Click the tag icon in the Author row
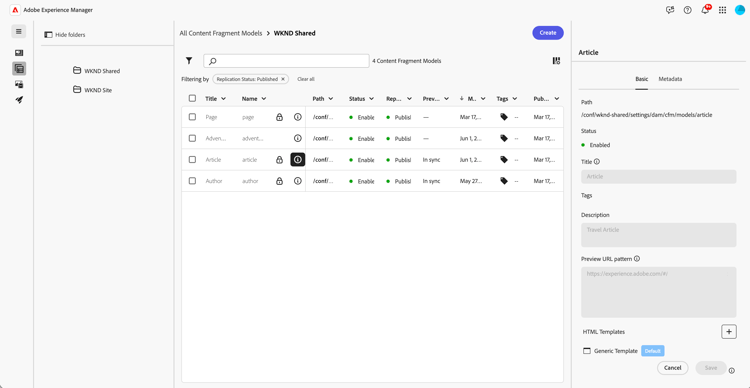Image resolution: width=750 pixels, height=388 pixels. (x=504, y=181)
